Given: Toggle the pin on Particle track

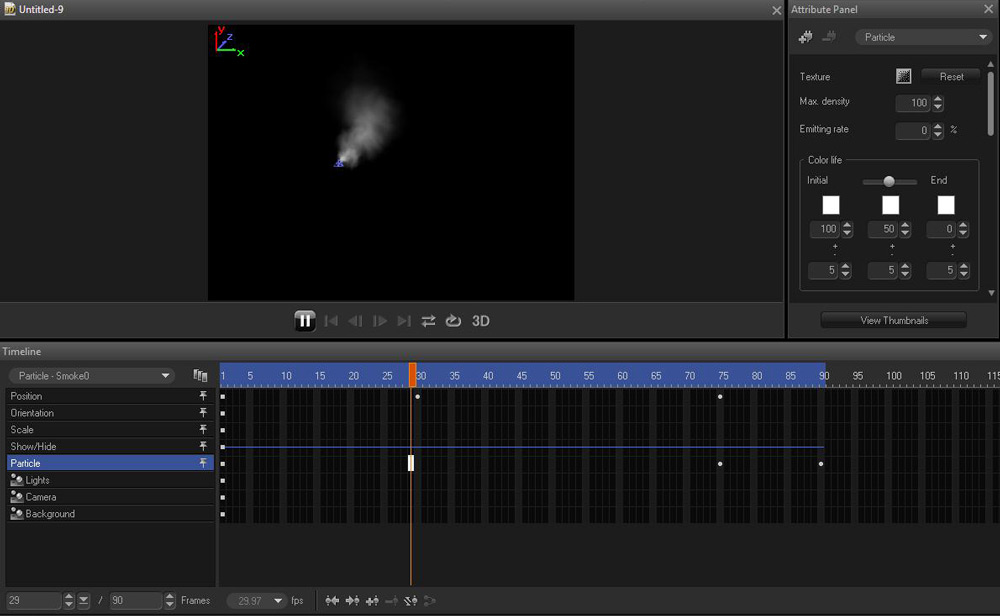Looking at the screenshot, I should [x=203, y=463].
